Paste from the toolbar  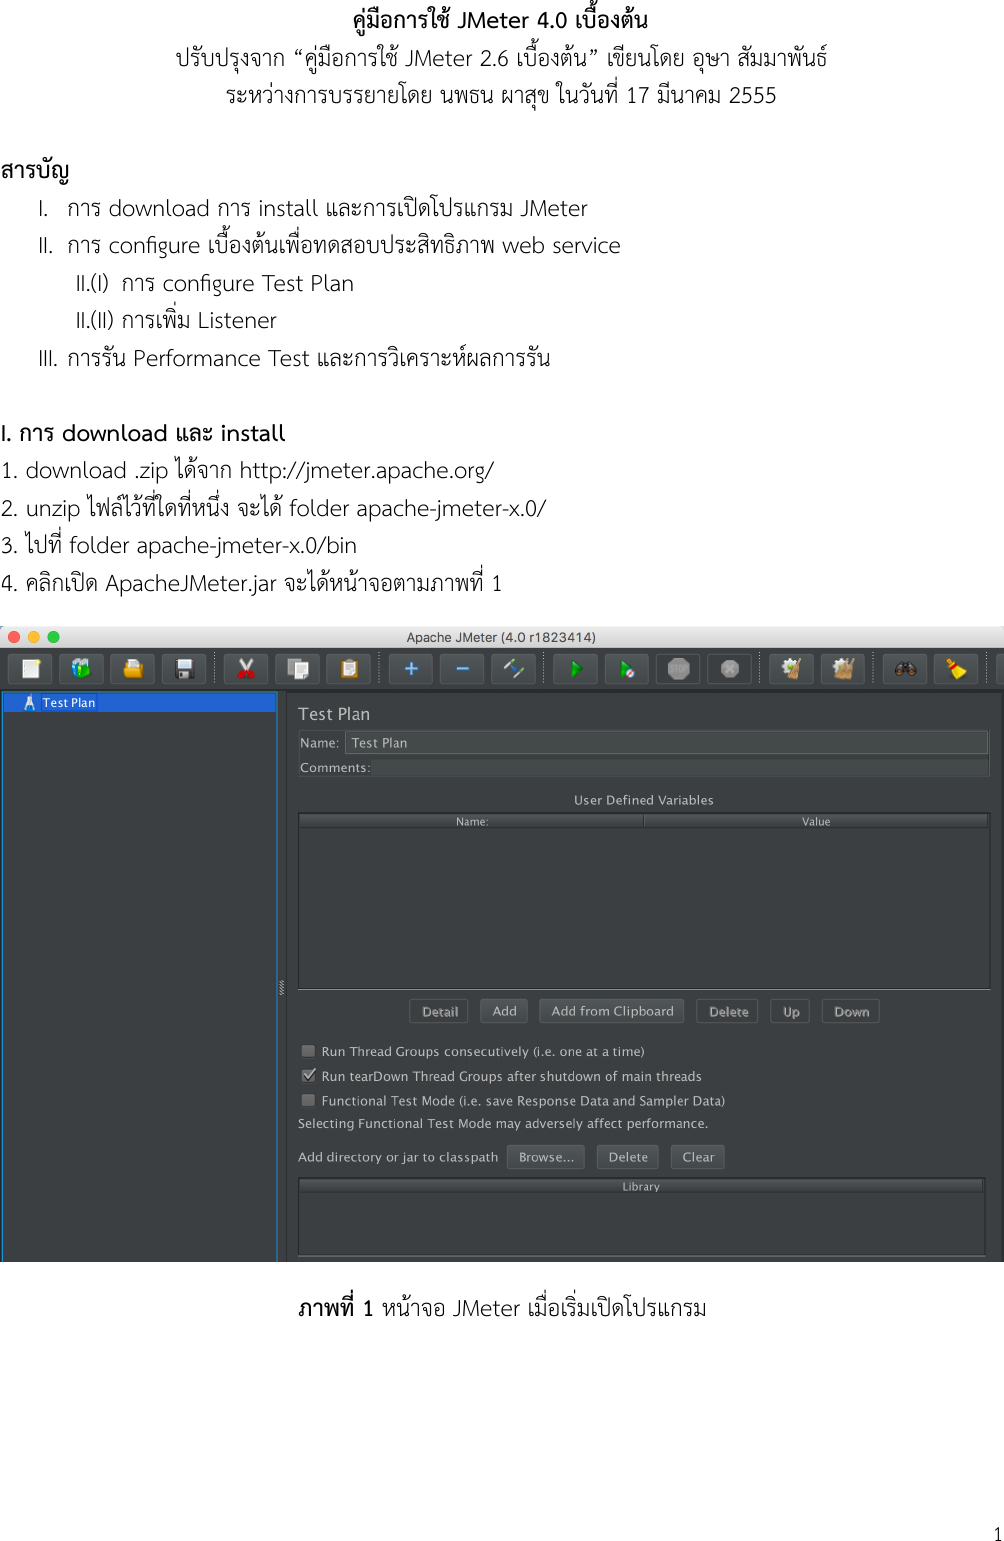pyautogui.click(x=348, y=668)
